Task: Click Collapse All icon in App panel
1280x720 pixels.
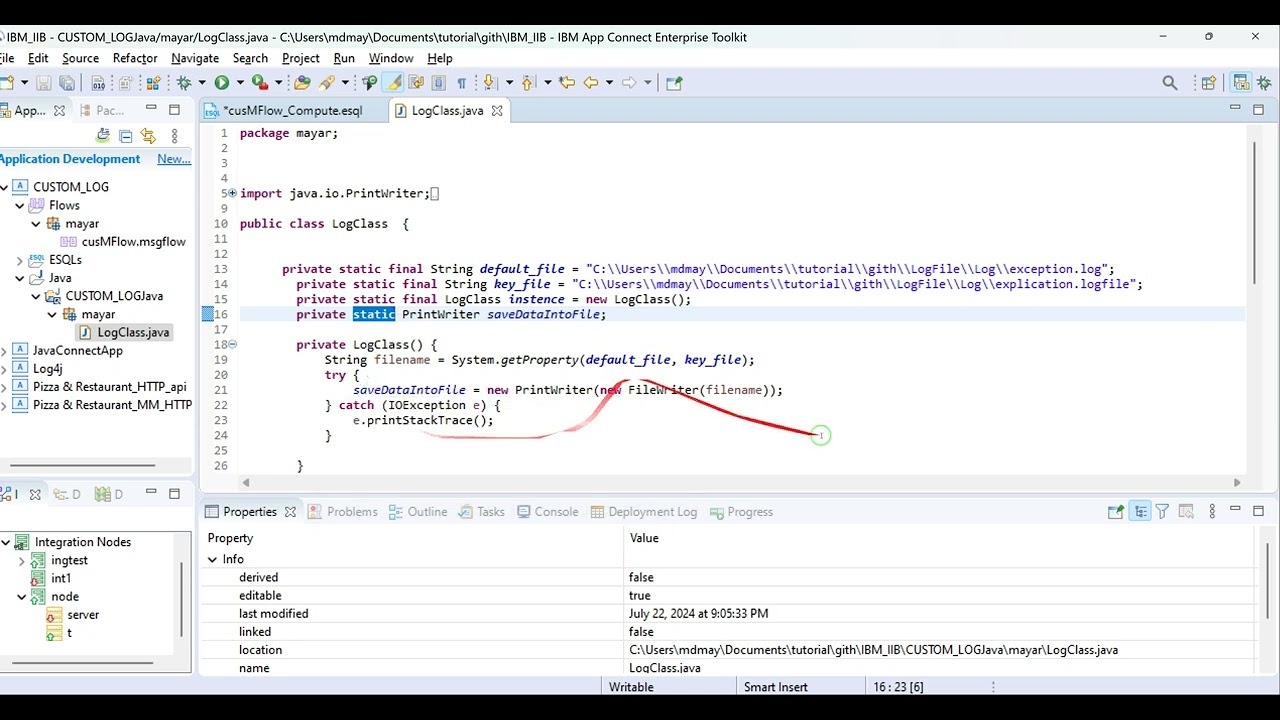Action: (125, 136)
